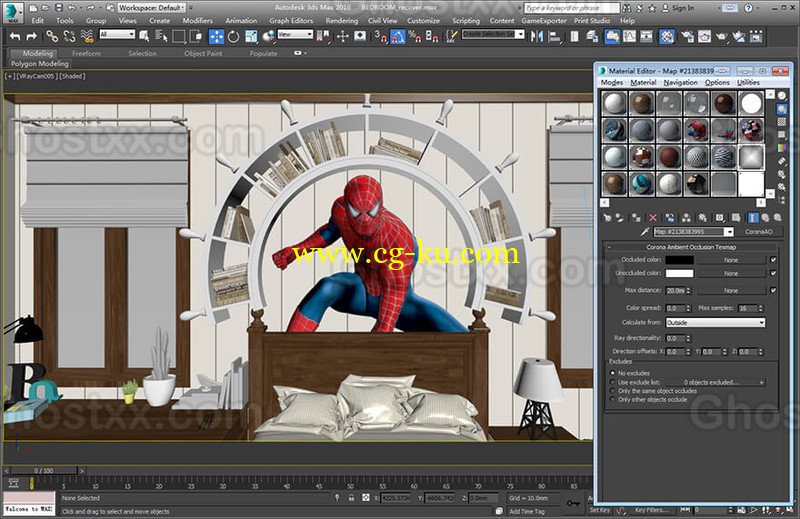Activate the Select by Name tool
This screenshot has width=800, height=519.
[162, 36]
